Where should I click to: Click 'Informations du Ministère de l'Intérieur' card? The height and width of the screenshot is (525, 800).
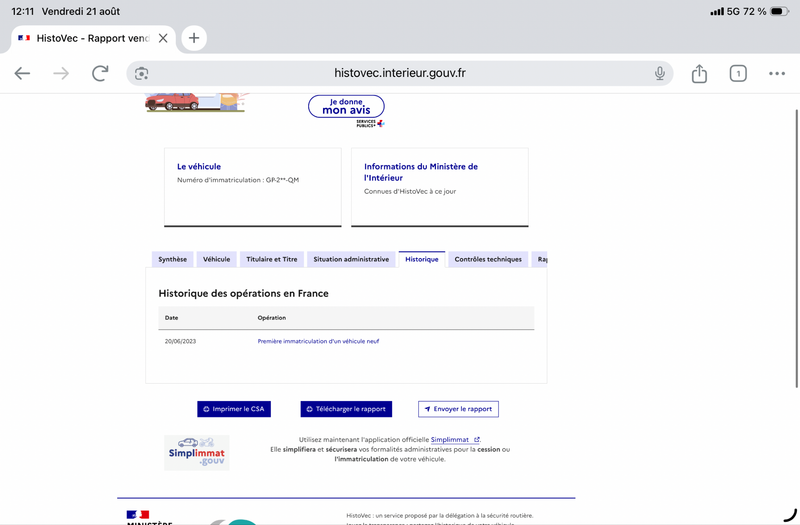[439, 187]
